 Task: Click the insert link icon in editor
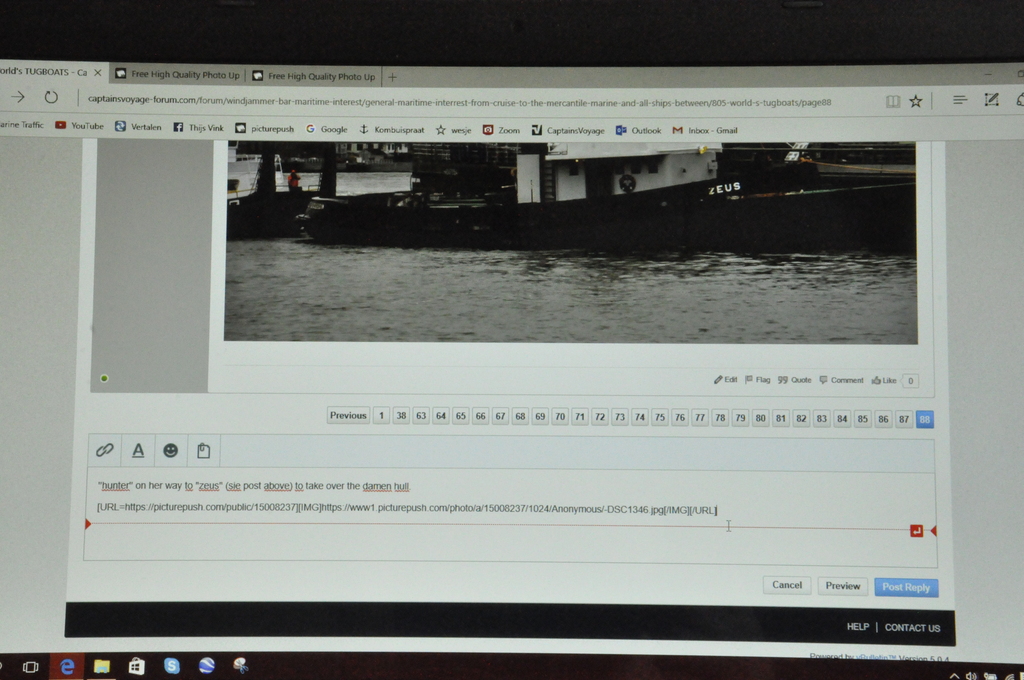(104, 450)
